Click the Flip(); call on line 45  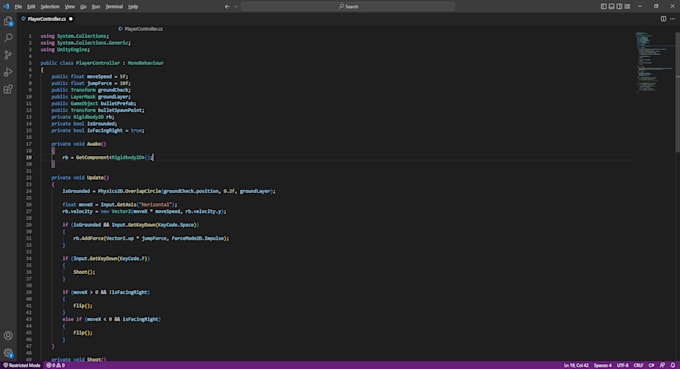click(82, 333)
